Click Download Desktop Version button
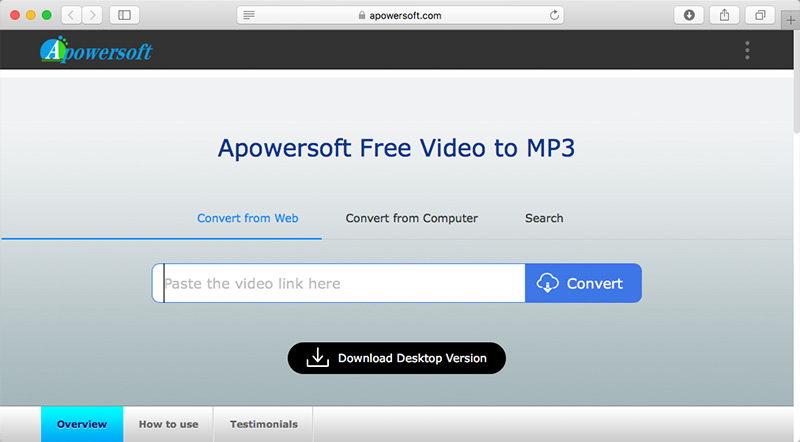 [396, 358]
